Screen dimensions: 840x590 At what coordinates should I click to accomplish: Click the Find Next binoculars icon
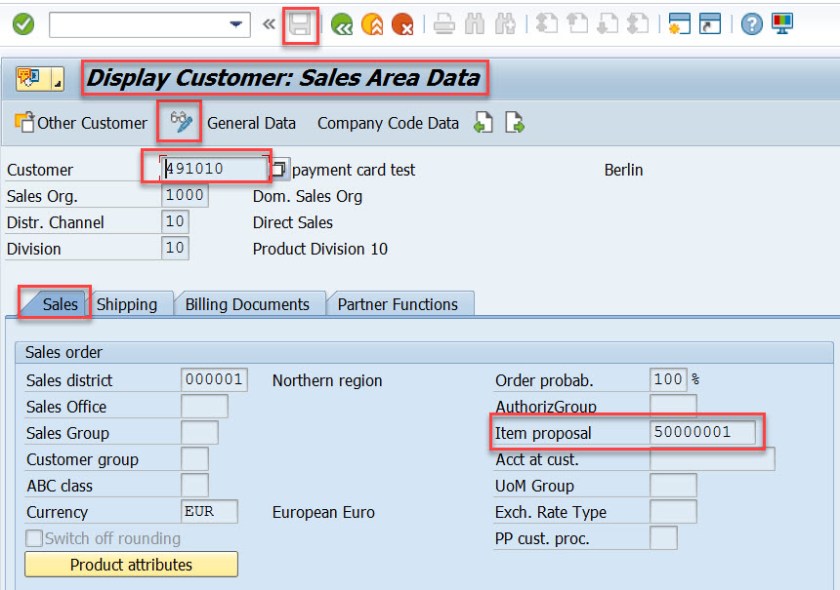pyautogui.click(x=505, y=25)
